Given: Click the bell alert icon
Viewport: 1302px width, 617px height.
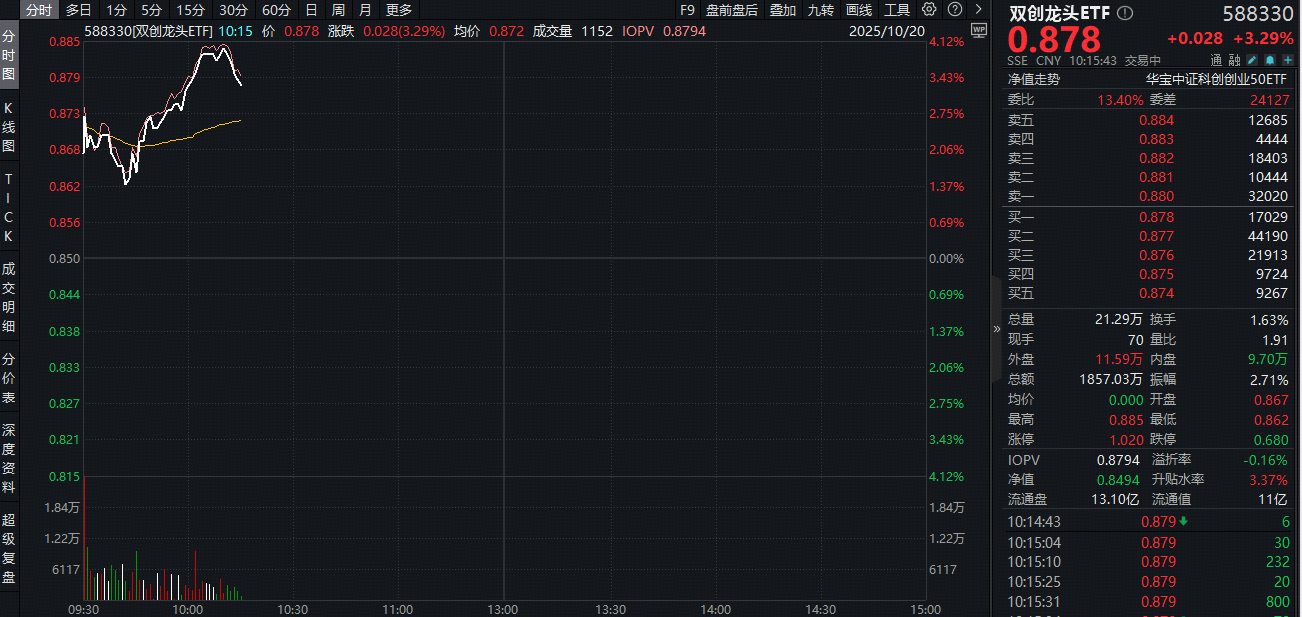Looking at the screenshot, I should click(x=1269, y=60).
